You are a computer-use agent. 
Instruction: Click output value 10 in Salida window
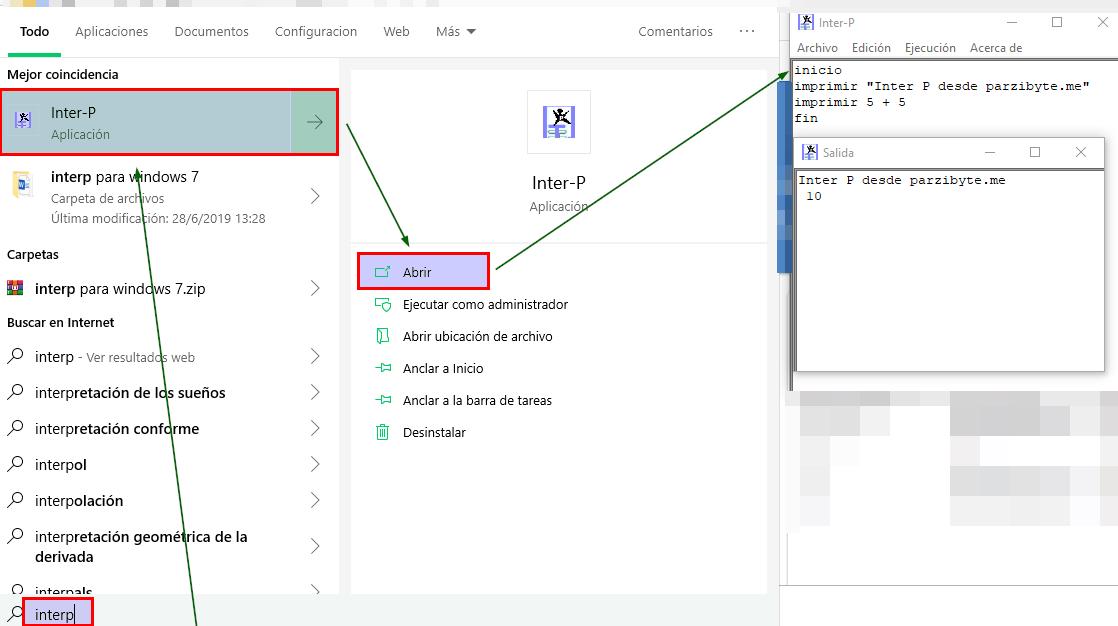tap(814, 196)
